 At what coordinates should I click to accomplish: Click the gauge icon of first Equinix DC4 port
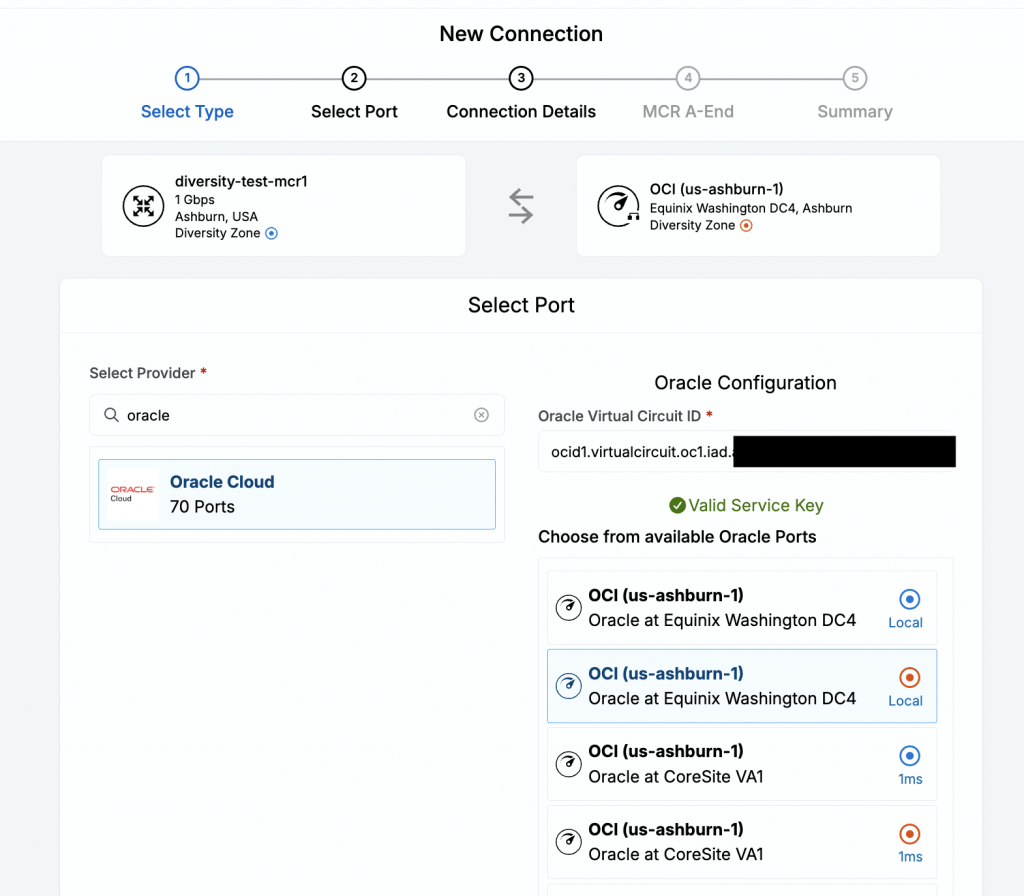[569, 607]
